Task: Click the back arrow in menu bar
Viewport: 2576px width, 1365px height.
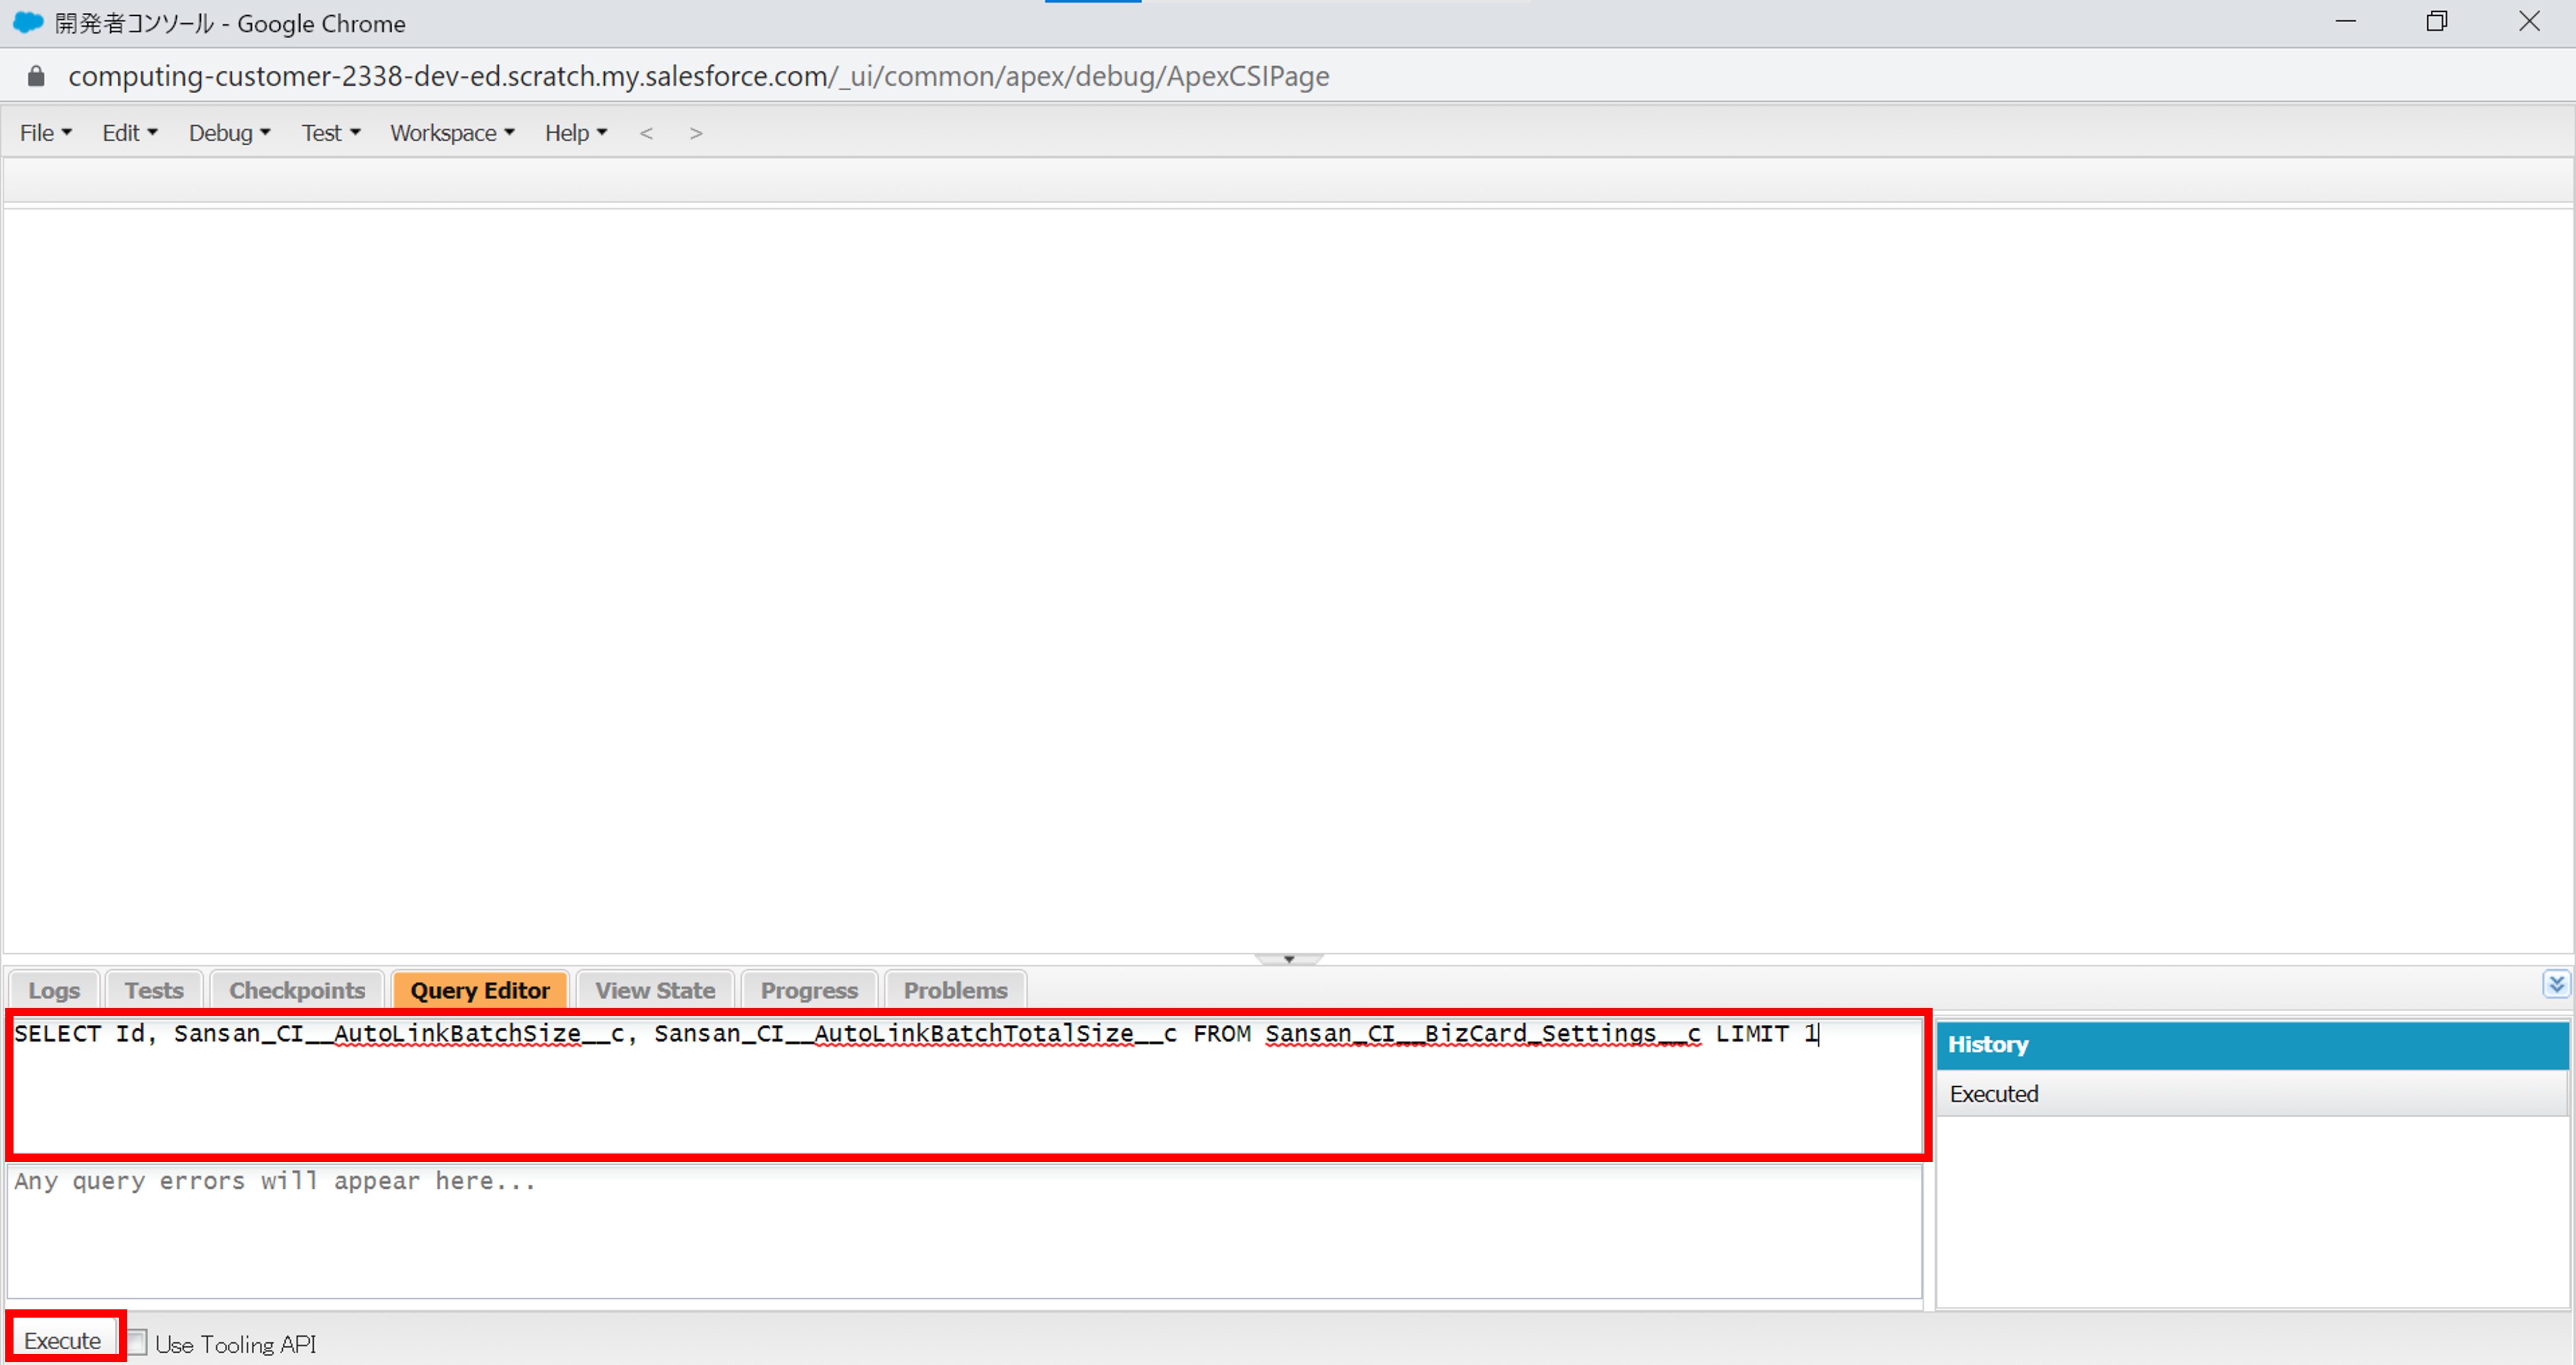Action: tap(646, 133)
